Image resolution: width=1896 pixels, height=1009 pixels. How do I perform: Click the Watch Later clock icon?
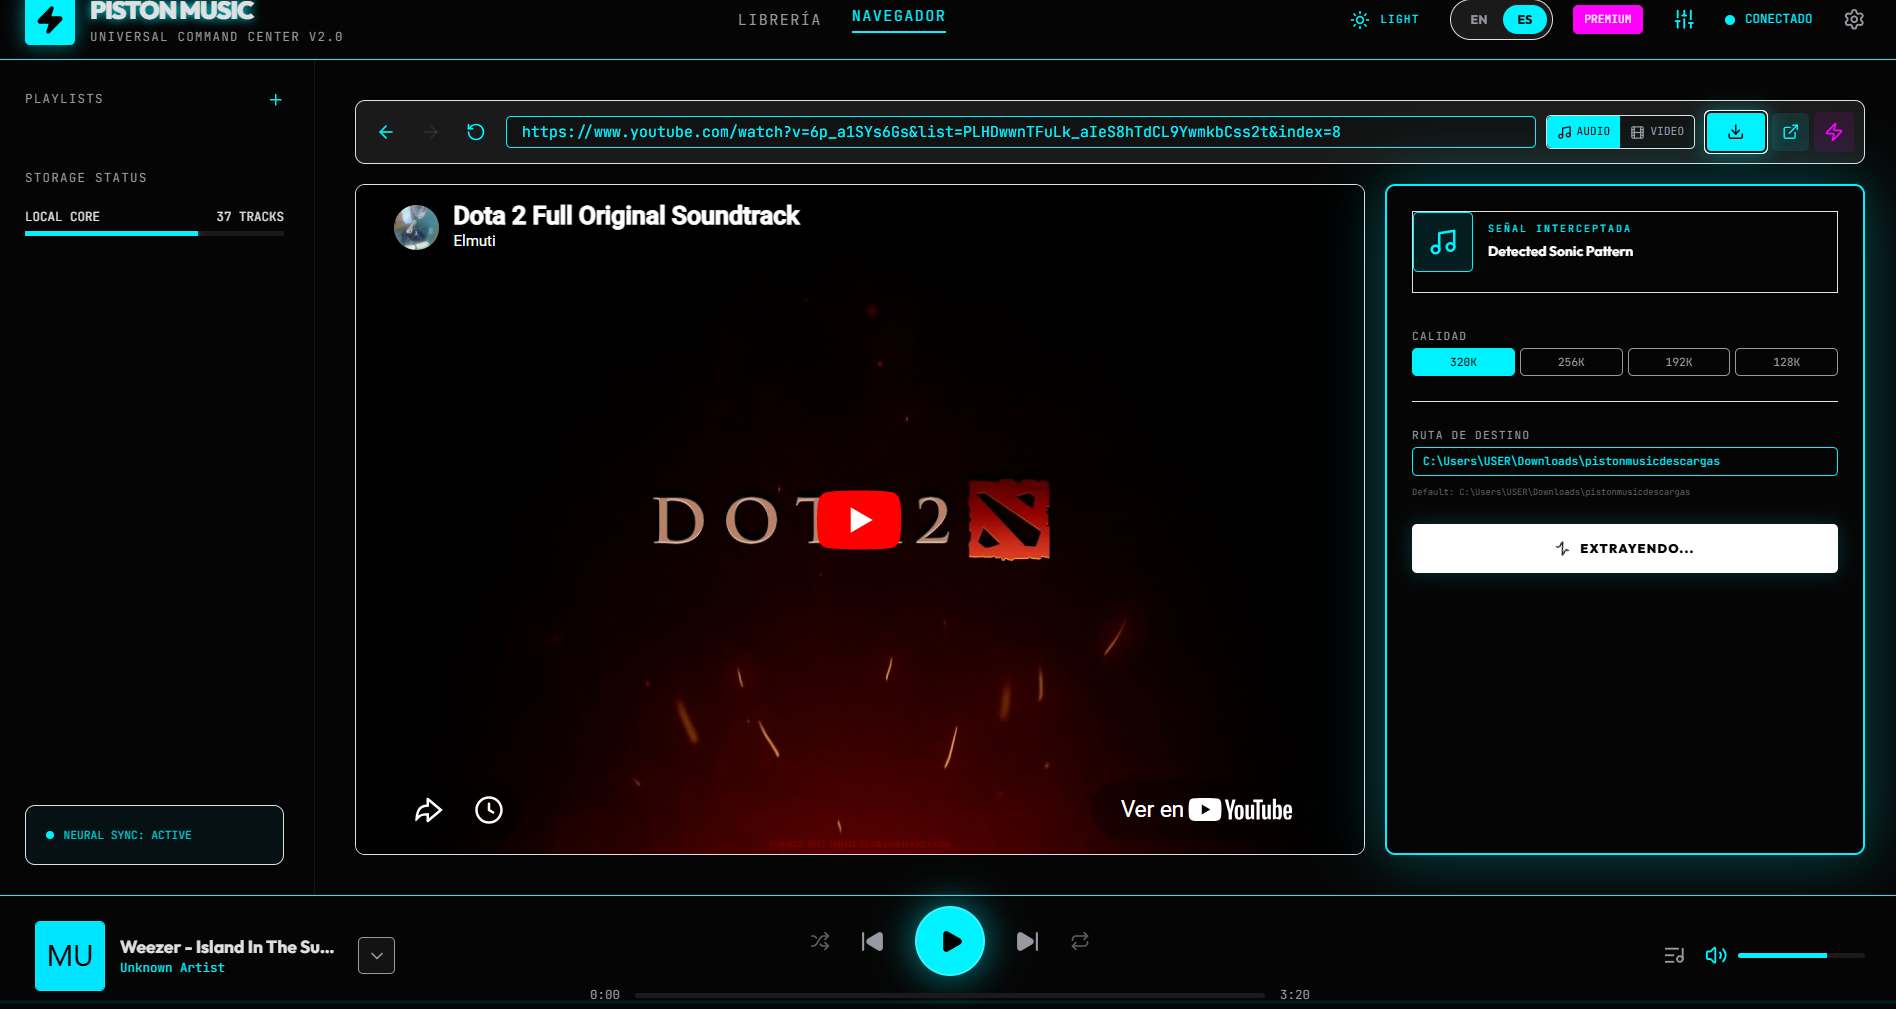pos(489,810)
